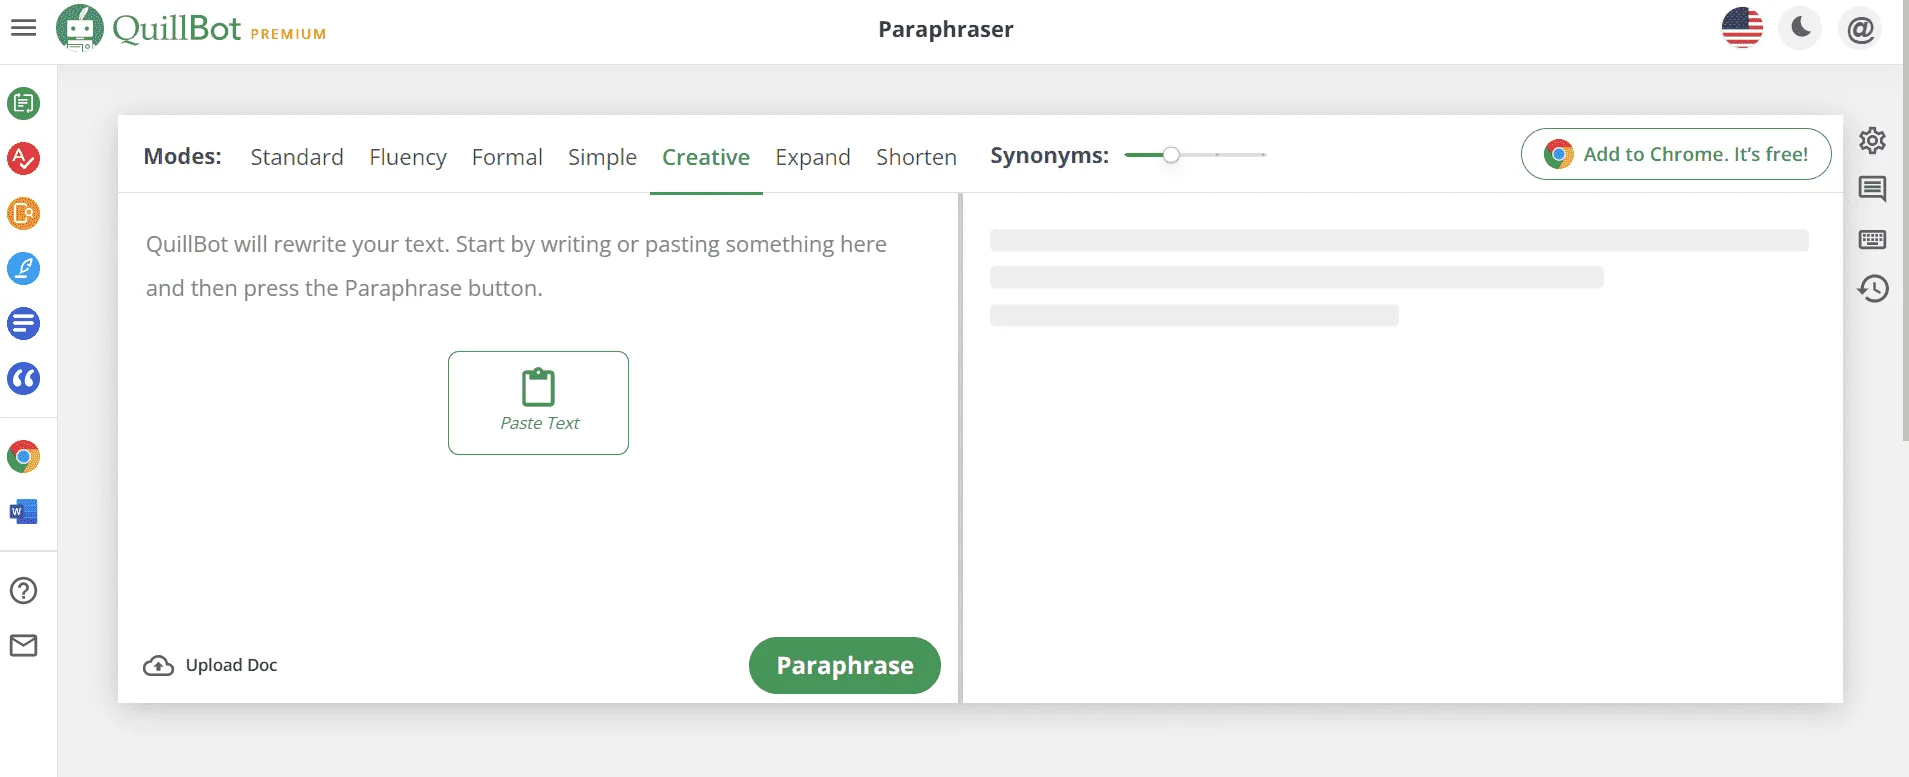The width and height of the screenshot is (1909, 777).
Task: Open the Chrome extension sidebar icon
Action: 24,457
